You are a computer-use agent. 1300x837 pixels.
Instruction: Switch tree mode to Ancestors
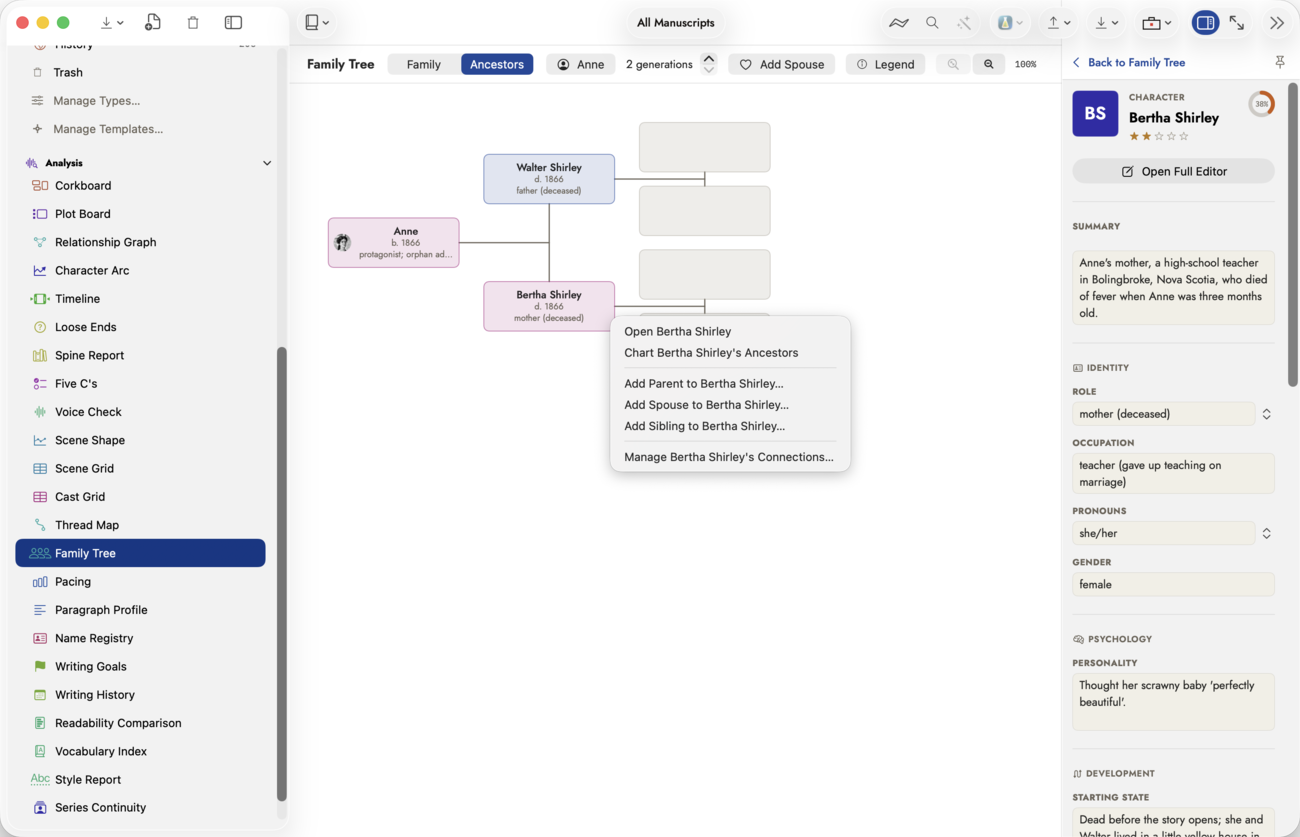pos(497,64)
